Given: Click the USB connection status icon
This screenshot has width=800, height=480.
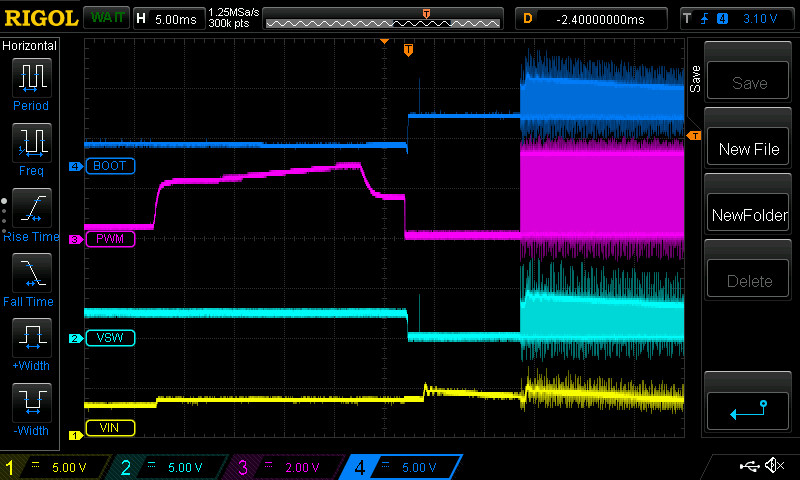Looking at the screenshot, I should [x=749, y=465].
